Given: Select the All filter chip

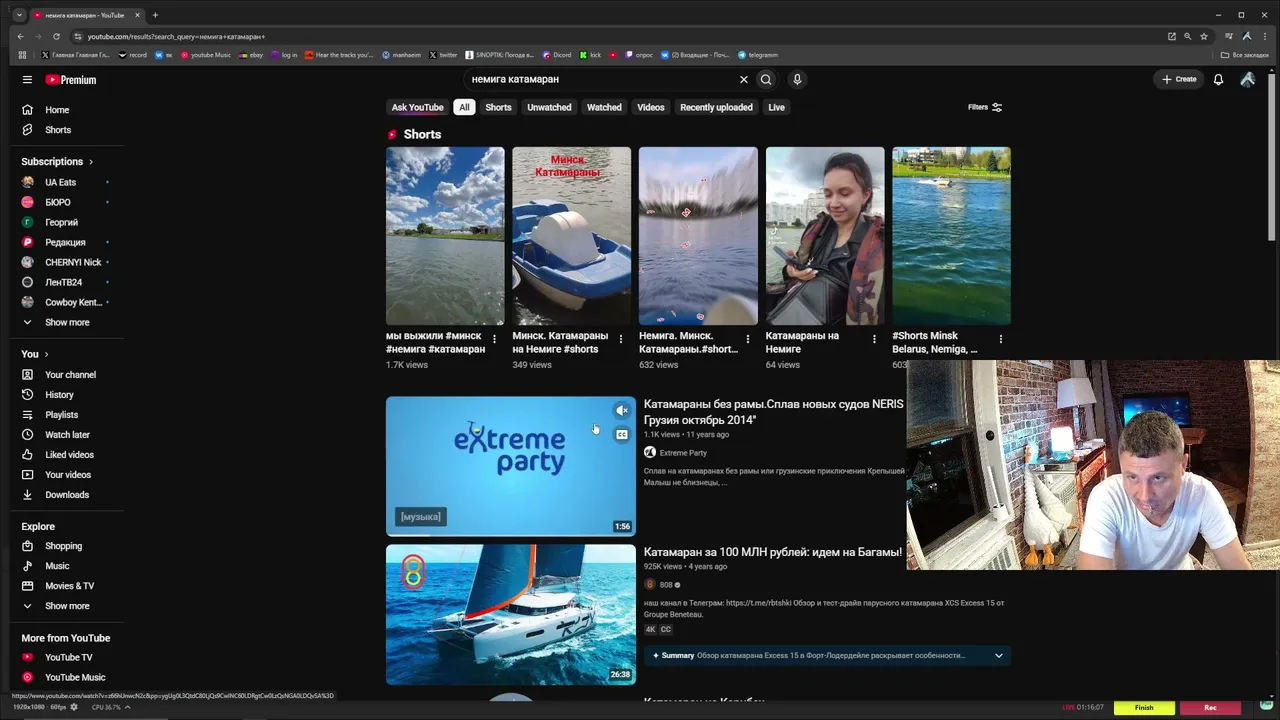Looking at the screenshot, I should (464, 107).
